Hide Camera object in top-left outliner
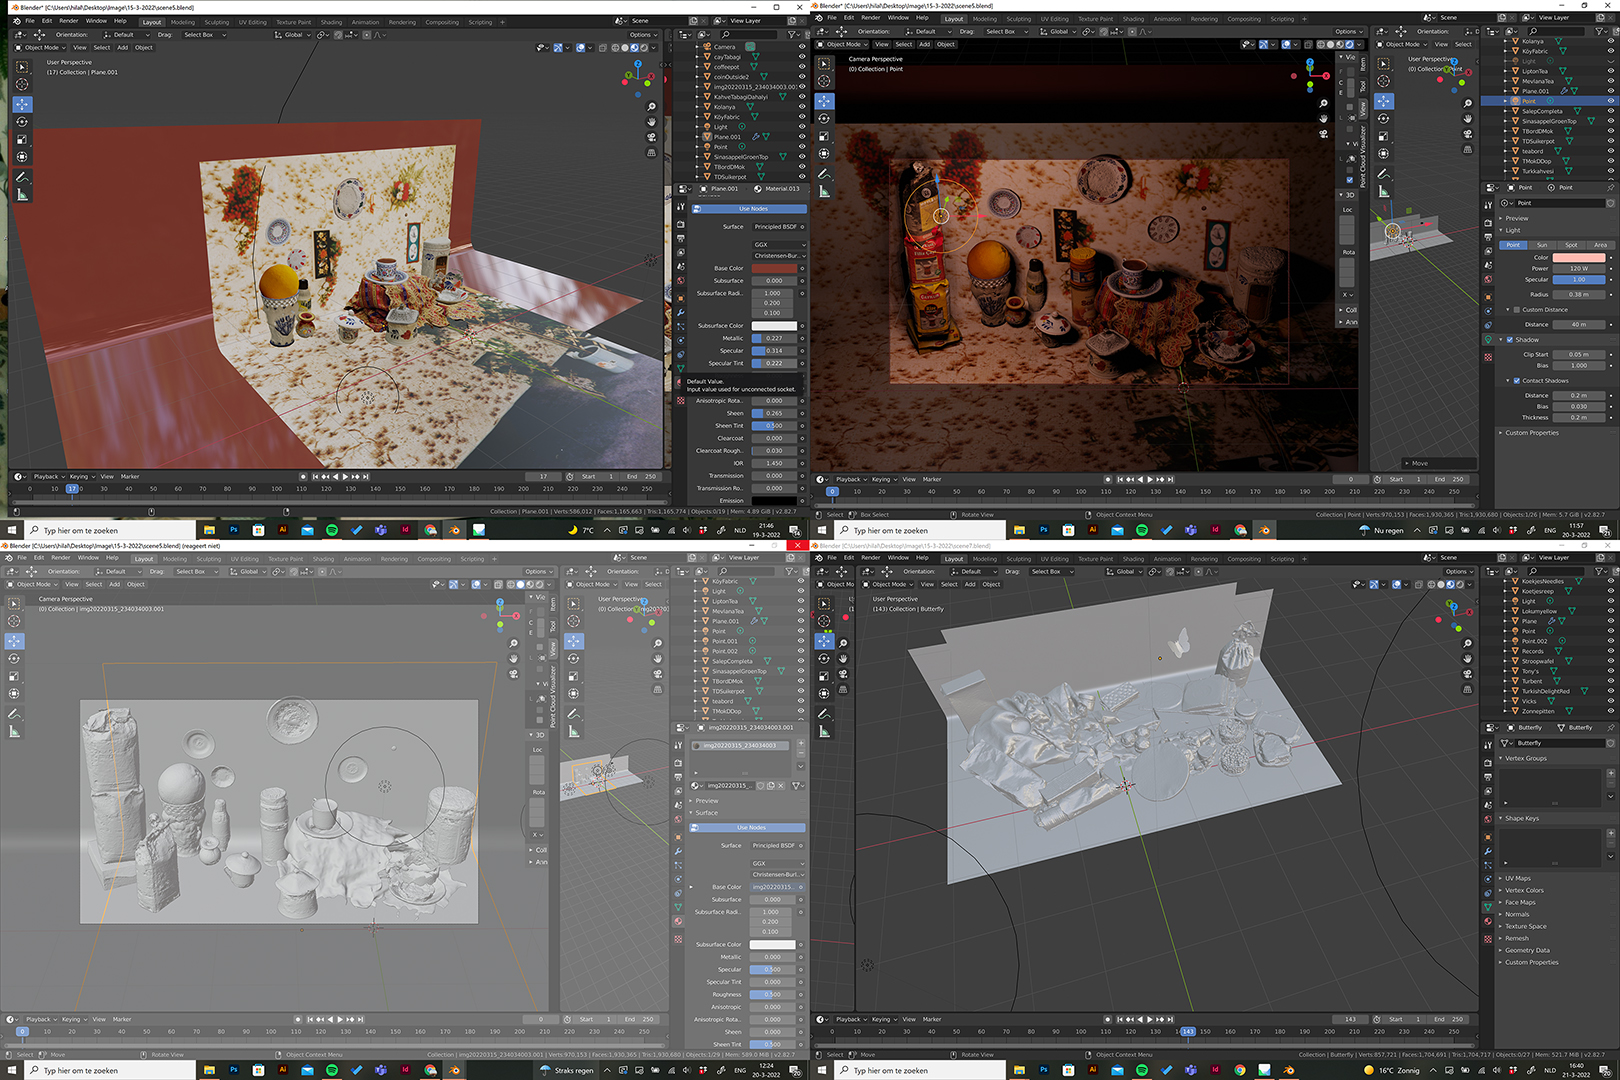The height and width of the screenshot is (1080, 1620). [801, 47]
